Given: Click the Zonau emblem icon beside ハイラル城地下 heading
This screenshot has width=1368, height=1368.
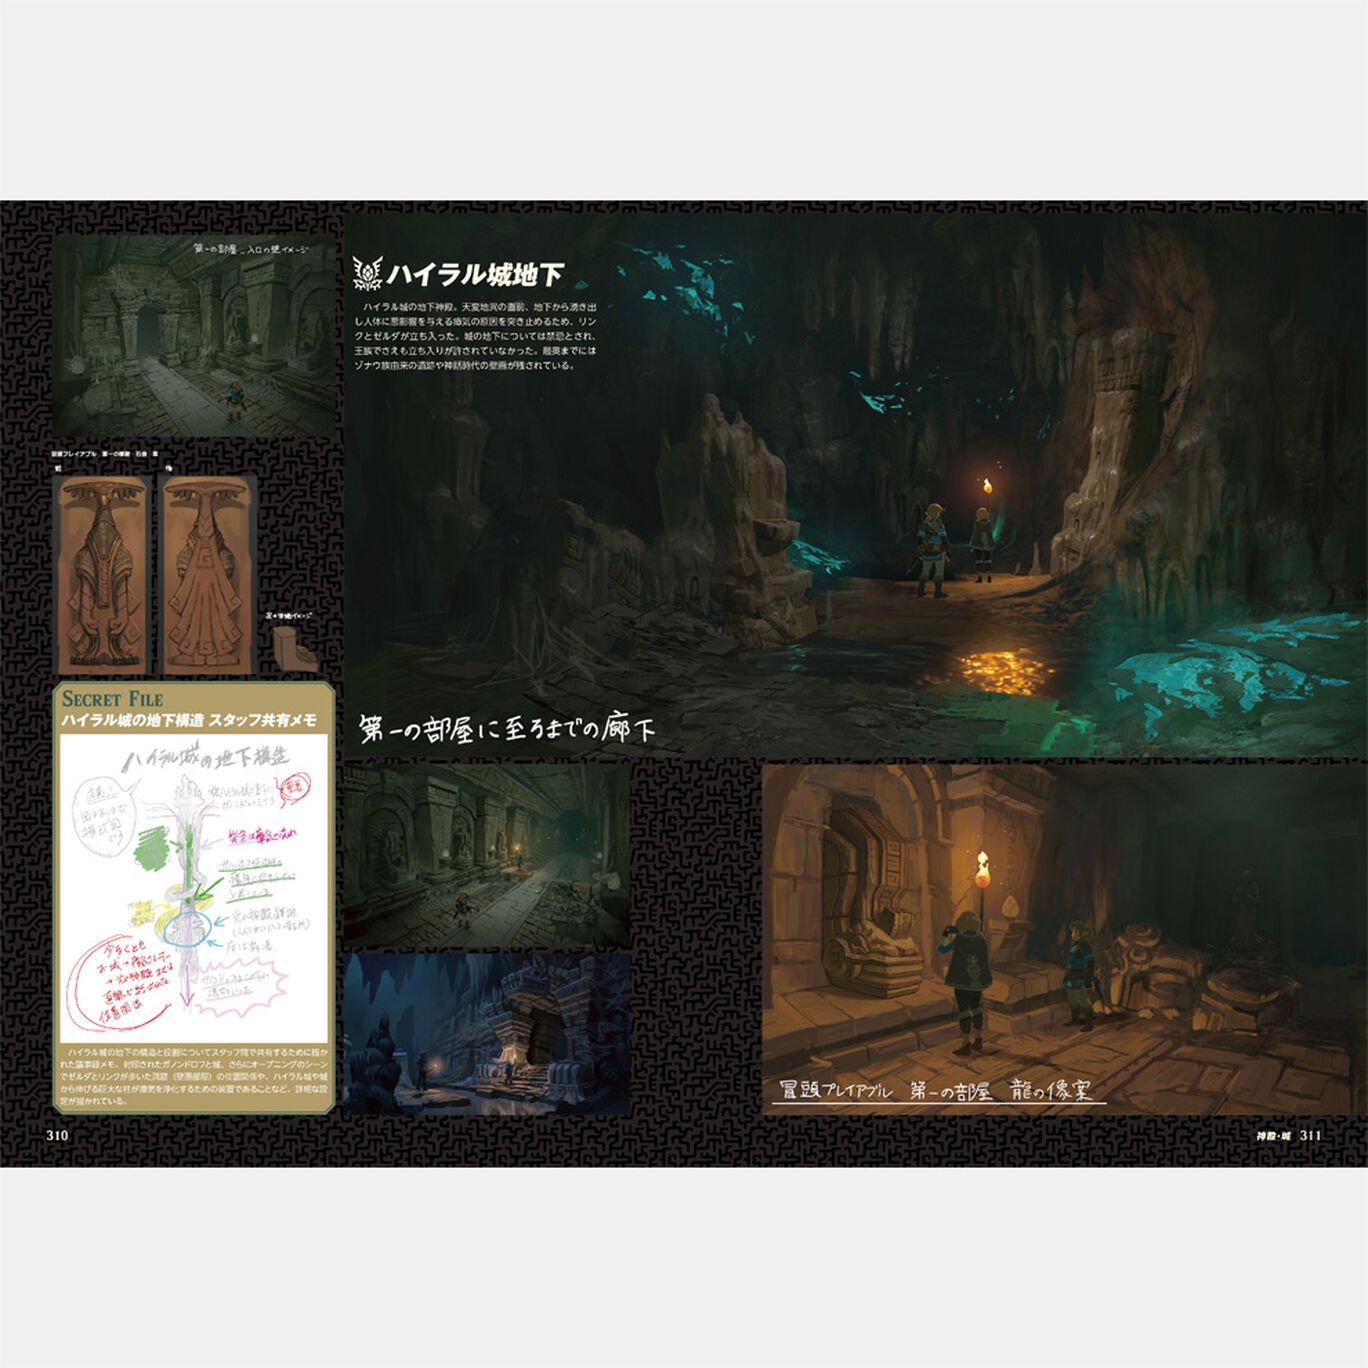Looking at the screenshot, I should click(x=370, y=272).
